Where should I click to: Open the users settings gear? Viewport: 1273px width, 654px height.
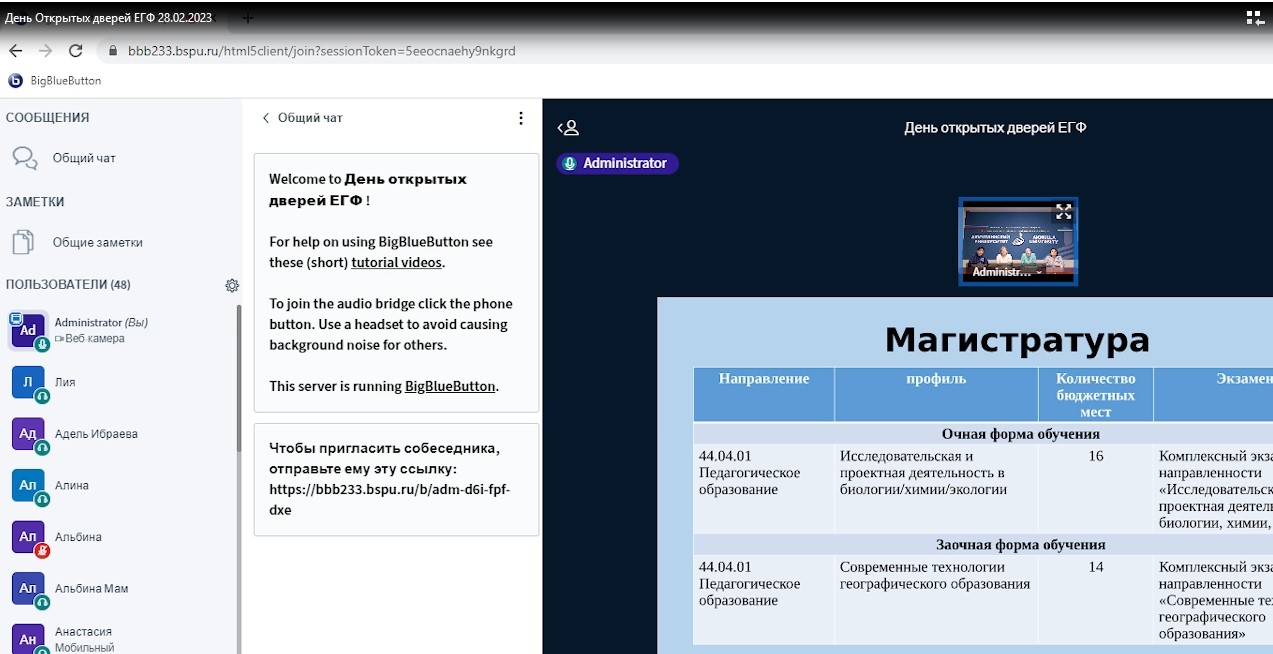[x=232, y=286]
